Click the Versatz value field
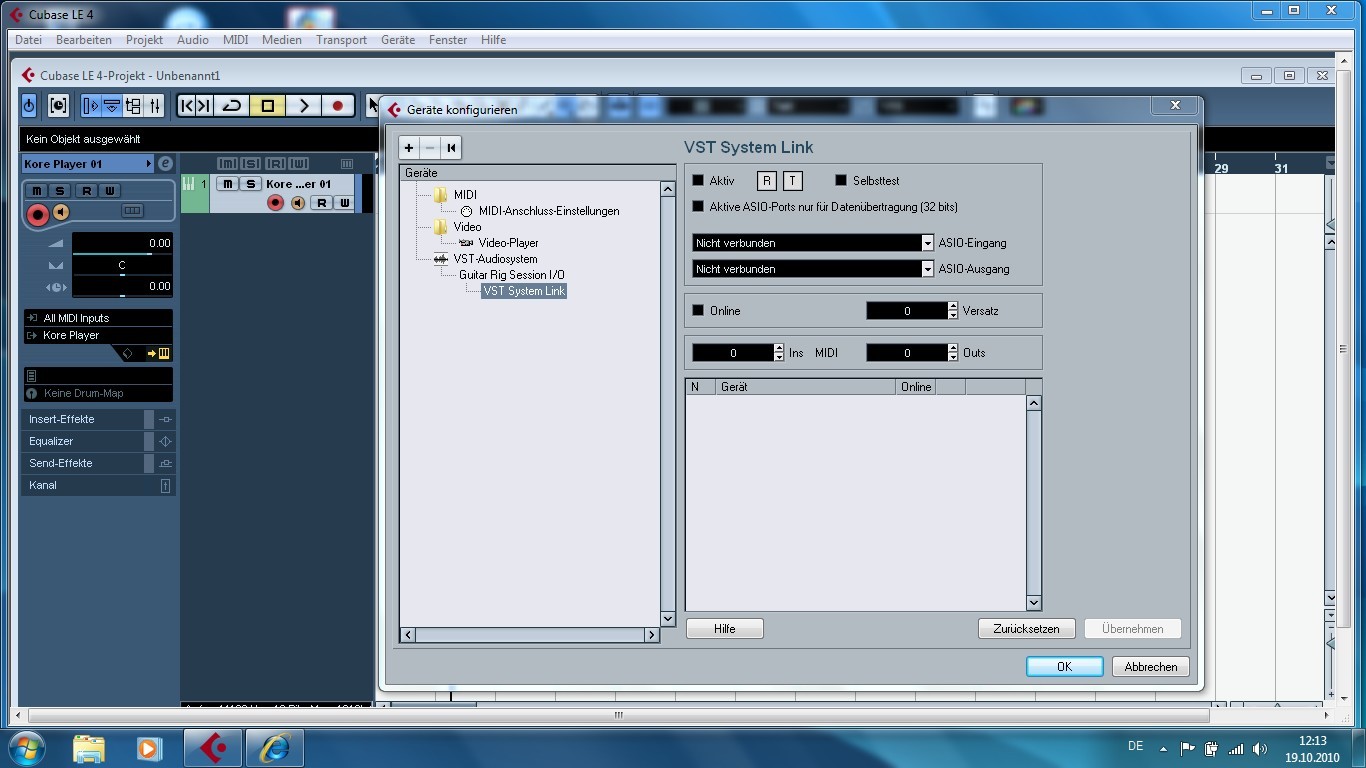1366x768 pixels. click(906, 311)
